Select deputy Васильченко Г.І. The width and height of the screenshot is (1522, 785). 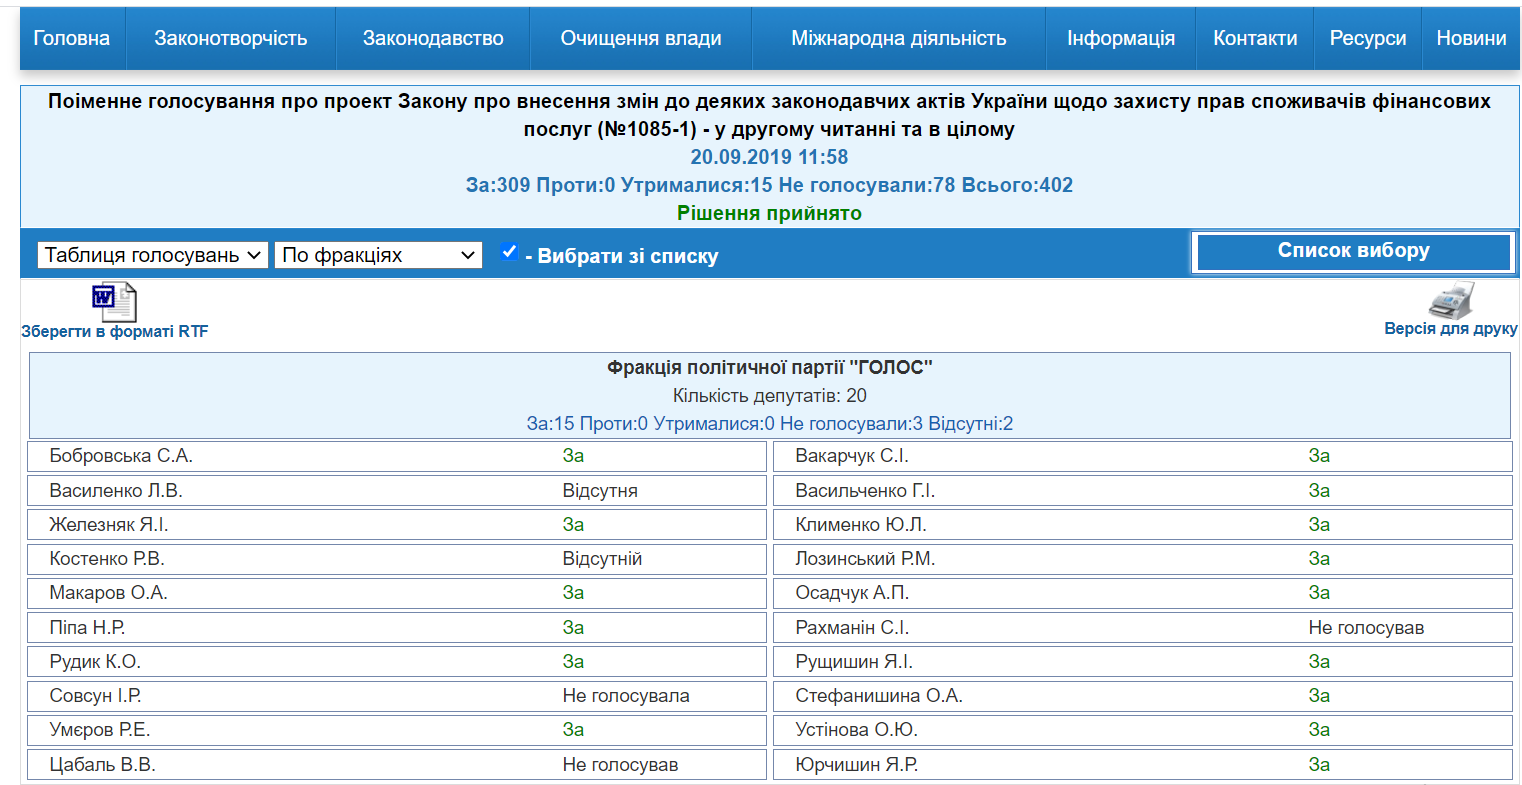click(865, 491)
